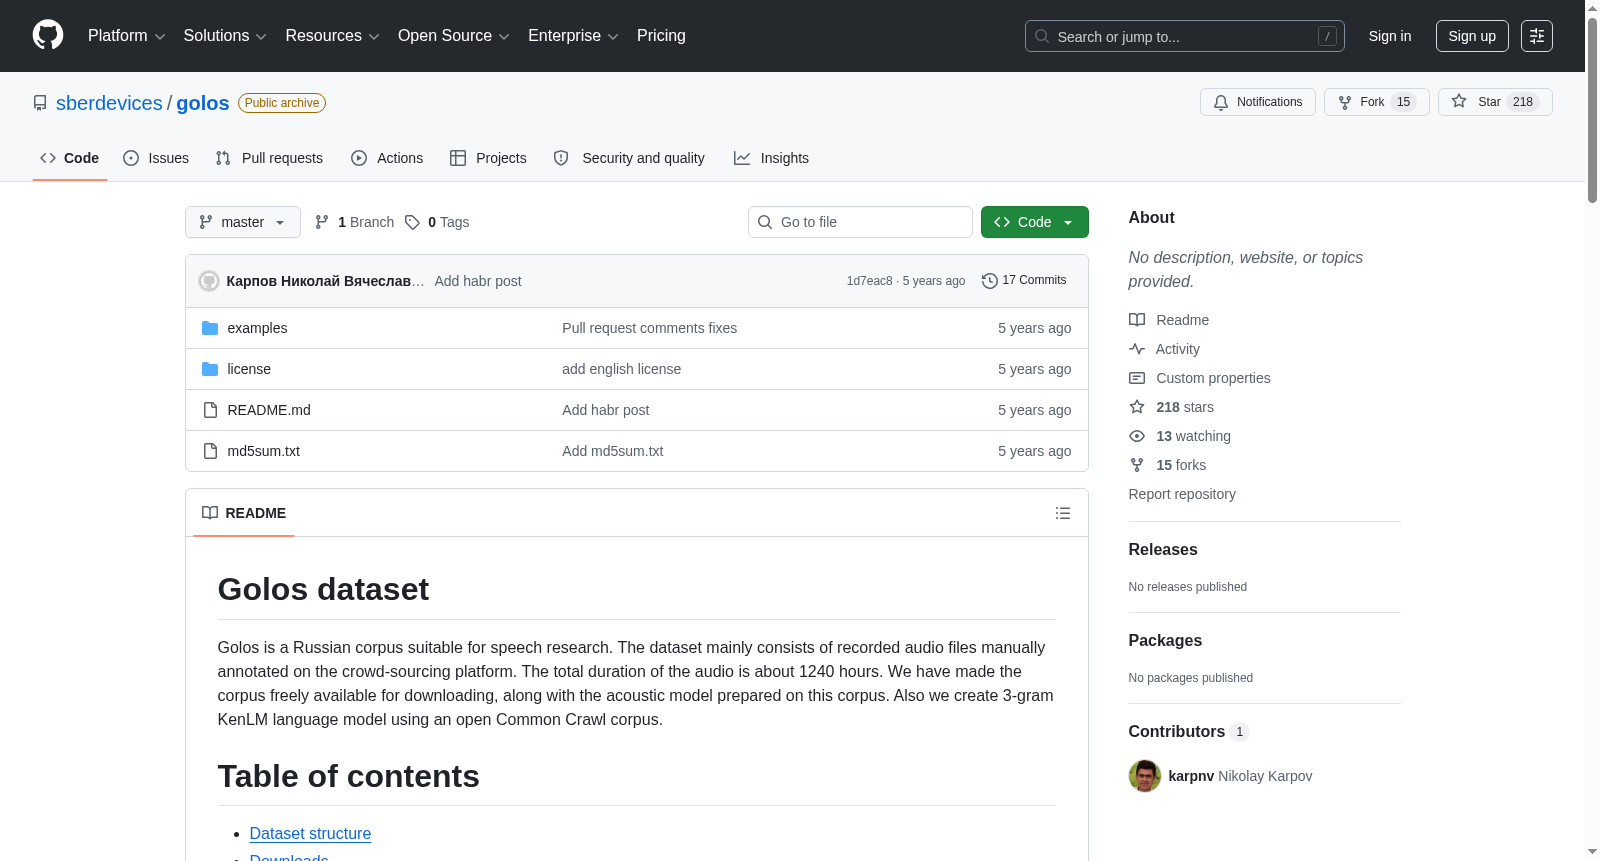Expand the Open Source menu

pyautogui.click(x=454, y=36)
